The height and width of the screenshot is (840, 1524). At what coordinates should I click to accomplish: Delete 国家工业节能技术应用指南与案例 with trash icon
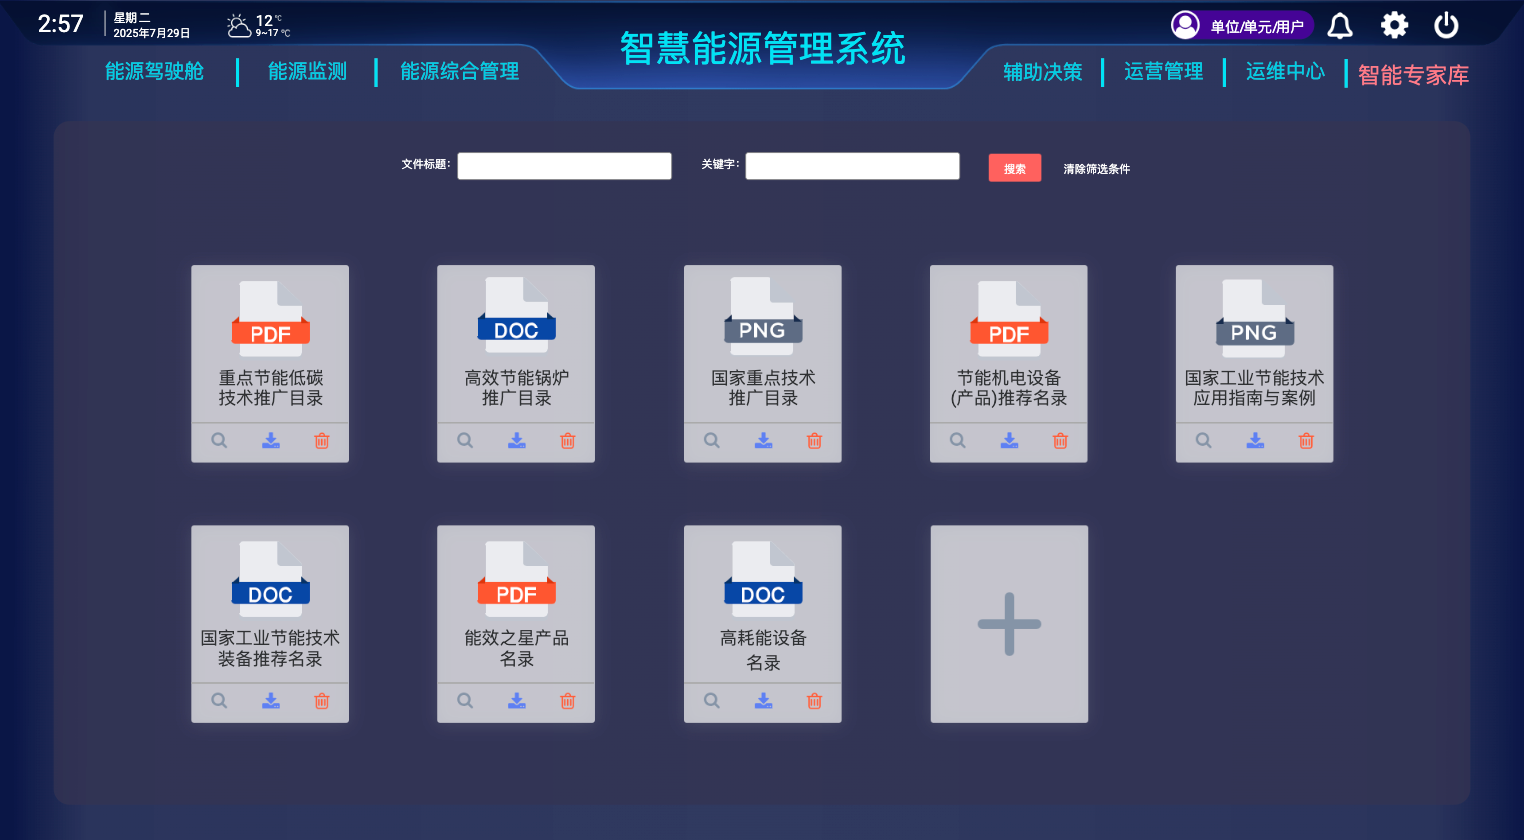click(1306, 440)
